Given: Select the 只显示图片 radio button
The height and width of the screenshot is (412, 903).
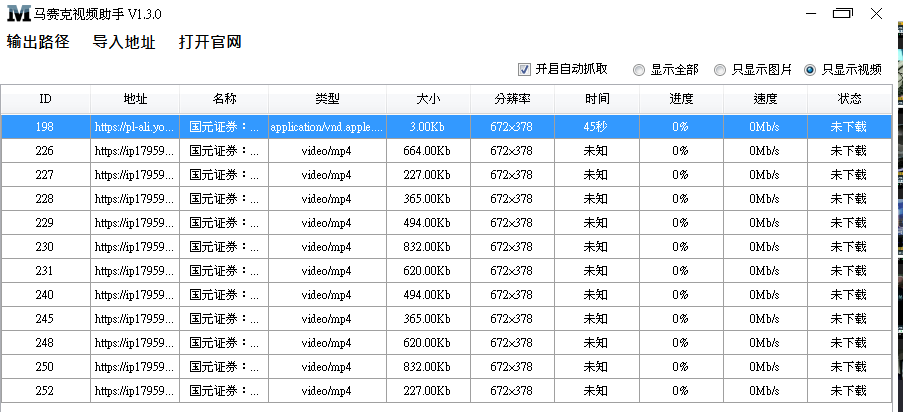Looking at the screenshot, I should tap(720, 70).
